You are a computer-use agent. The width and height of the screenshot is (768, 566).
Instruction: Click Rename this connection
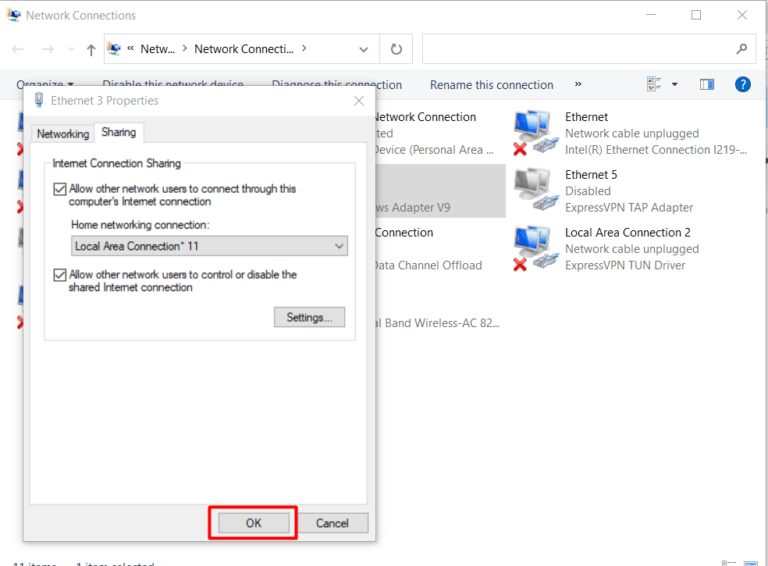(x=491, y=85)
